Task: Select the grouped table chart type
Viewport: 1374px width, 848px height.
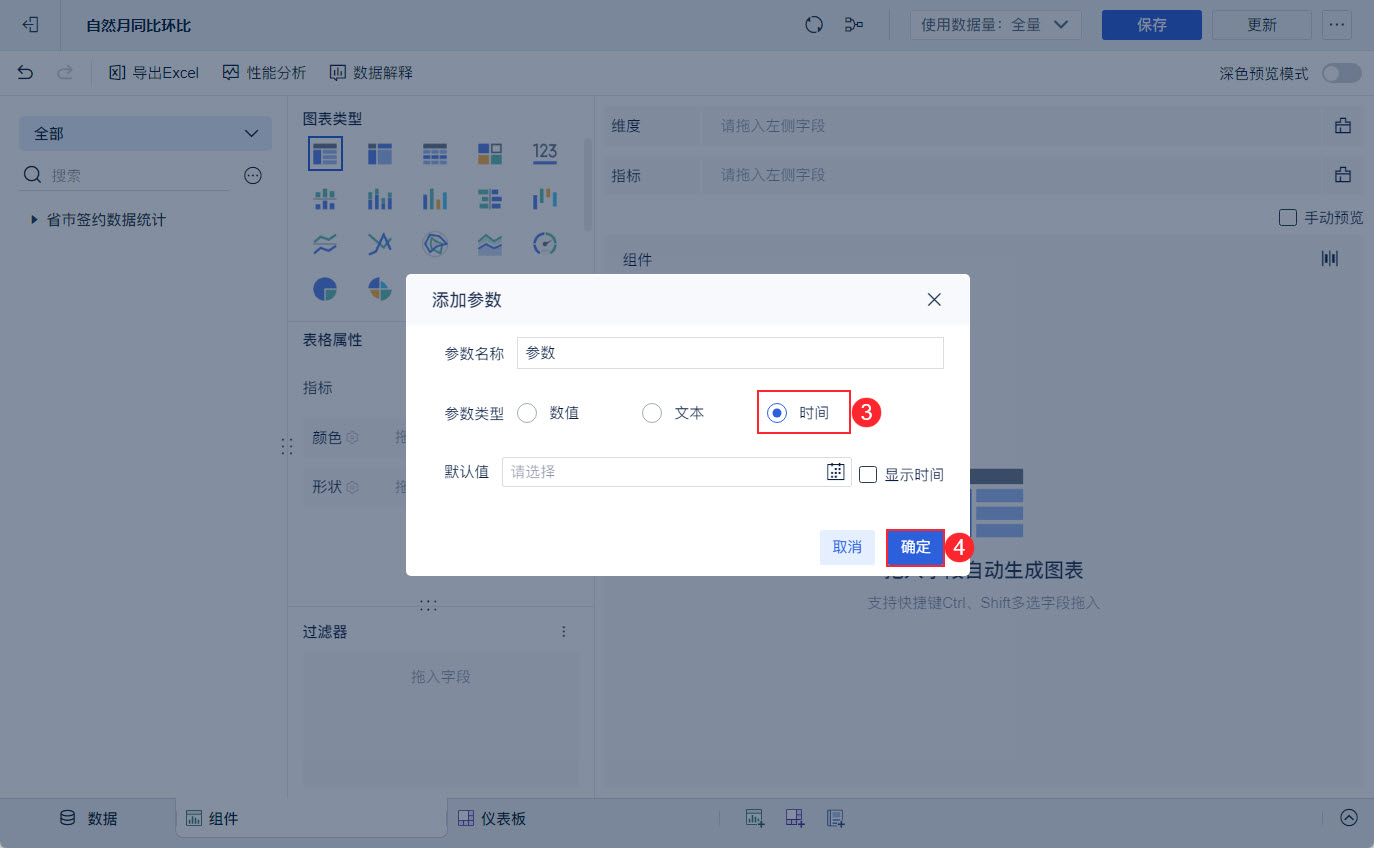Action: point(325,153)
